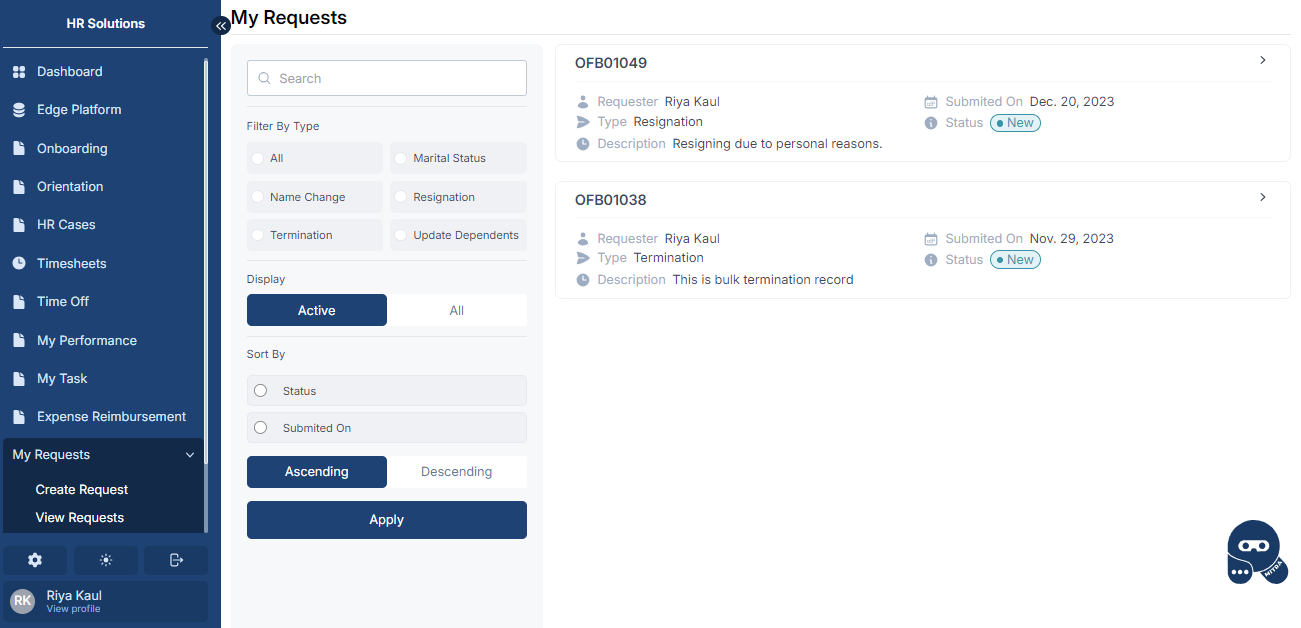Image resolution: width=1301 pixels, height=628 pixels.
Task: Click 'This is bulk termination record' text
Action: point(763,280)
